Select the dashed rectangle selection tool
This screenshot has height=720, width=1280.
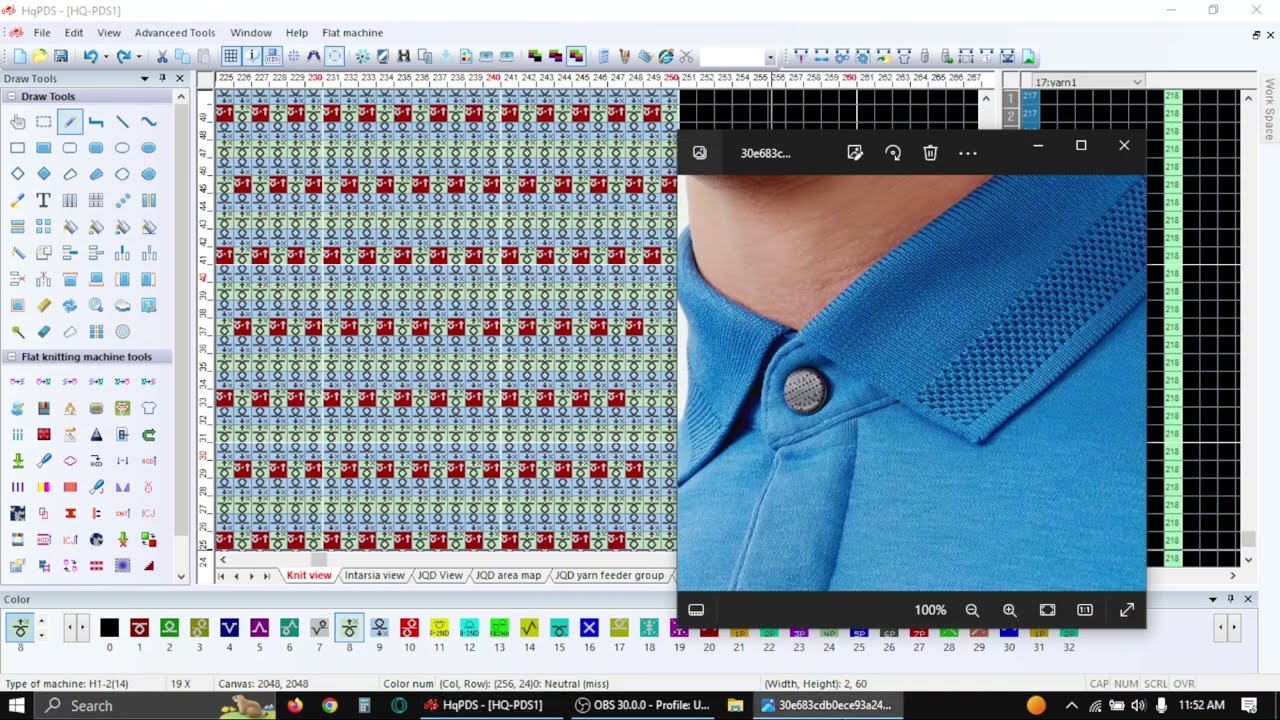pyautogui.click(x=44, y=122)
